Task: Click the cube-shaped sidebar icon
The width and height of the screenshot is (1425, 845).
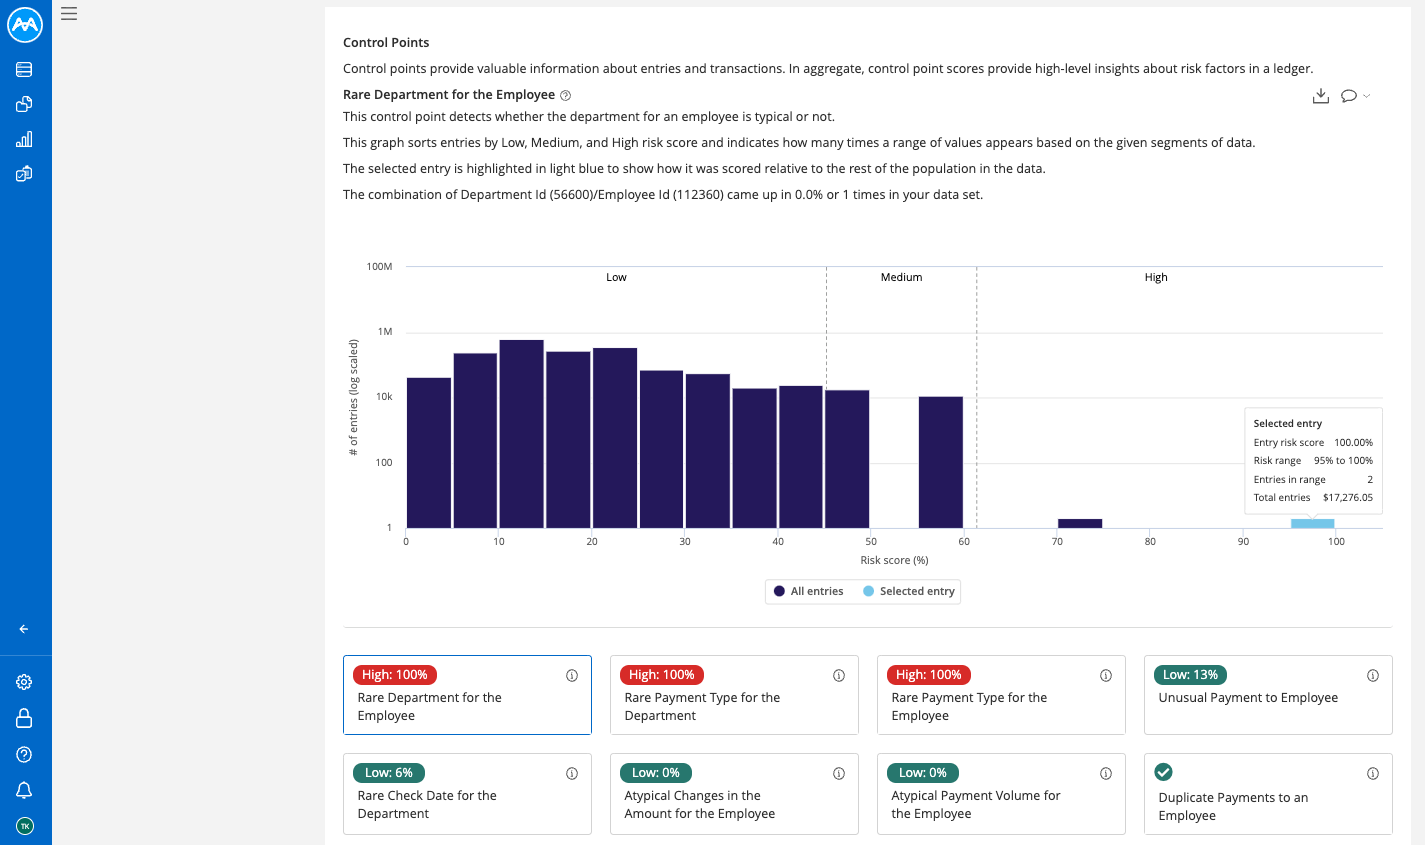Action: (25, 172)
